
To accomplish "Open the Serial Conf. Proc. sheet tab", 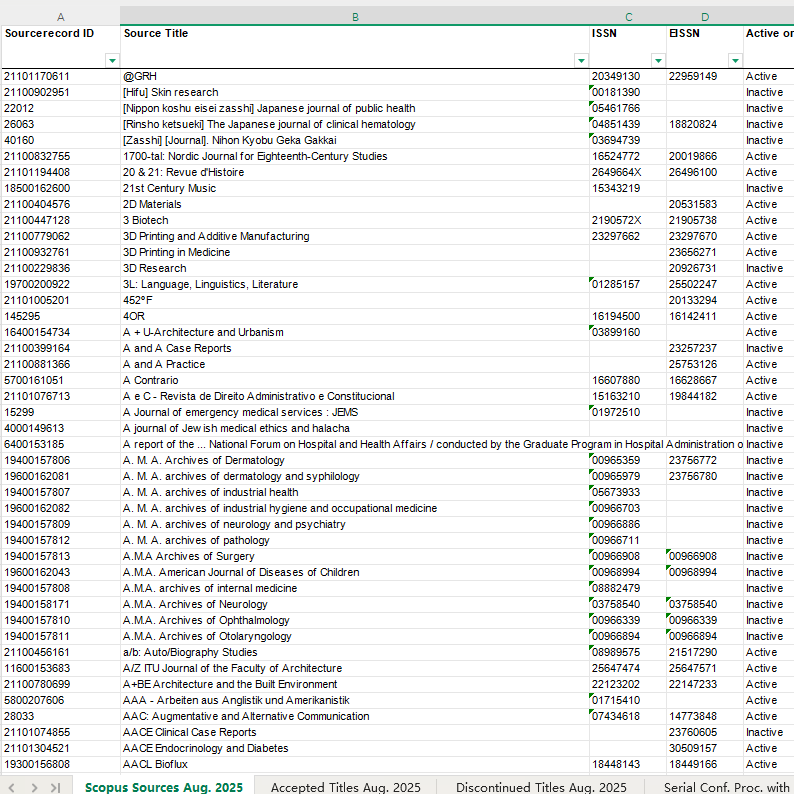I will (x=726, y=787).
